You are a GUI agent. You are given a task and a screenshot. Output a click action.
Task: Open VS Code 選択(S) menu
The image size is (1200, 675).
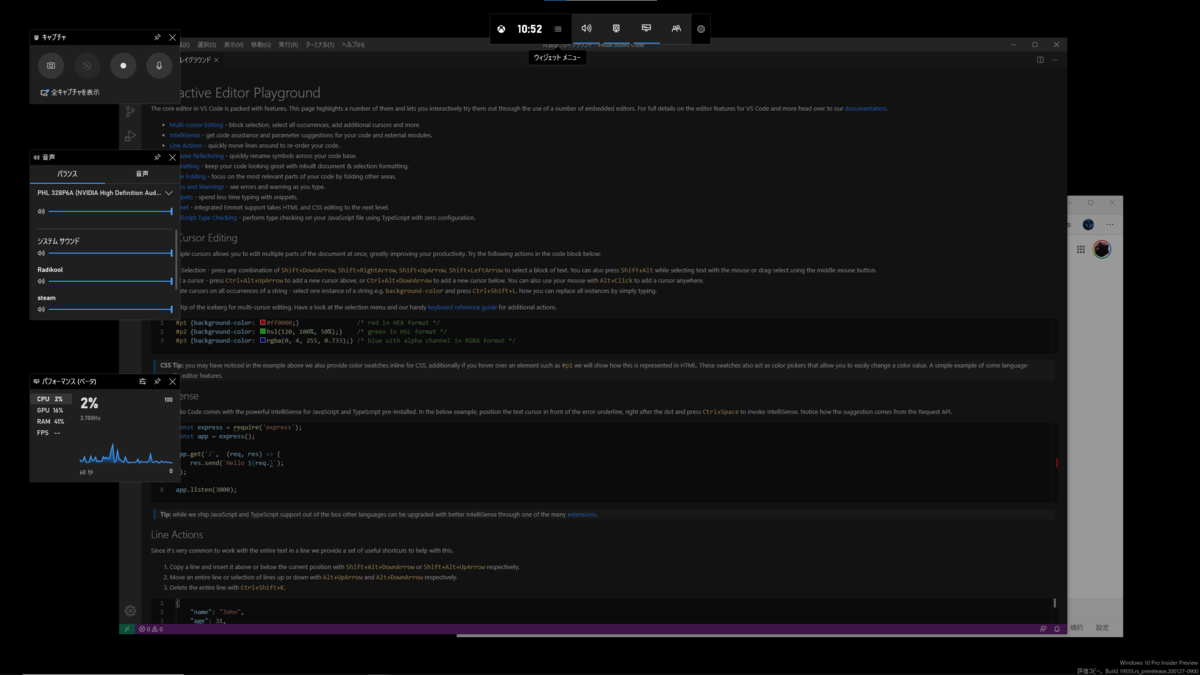(x=207, y=45)
